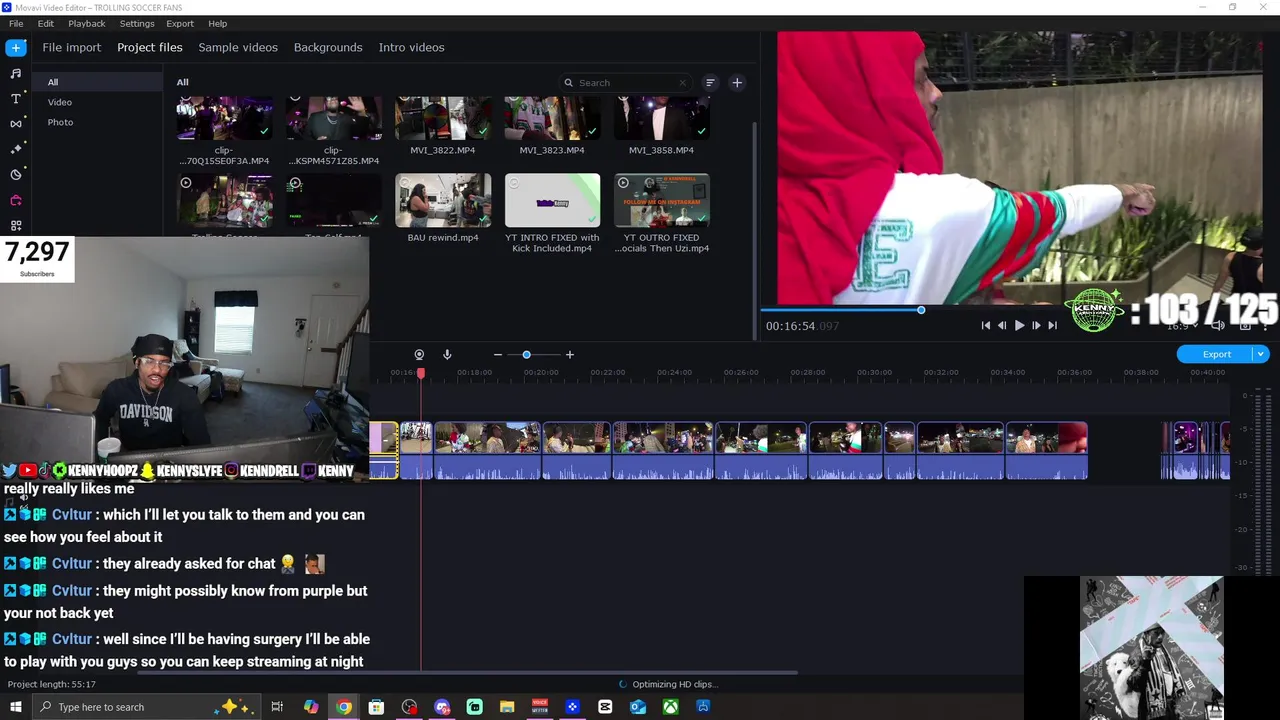
Task: Skip to next clip in preview
Action: click(x=1052, y=325)
